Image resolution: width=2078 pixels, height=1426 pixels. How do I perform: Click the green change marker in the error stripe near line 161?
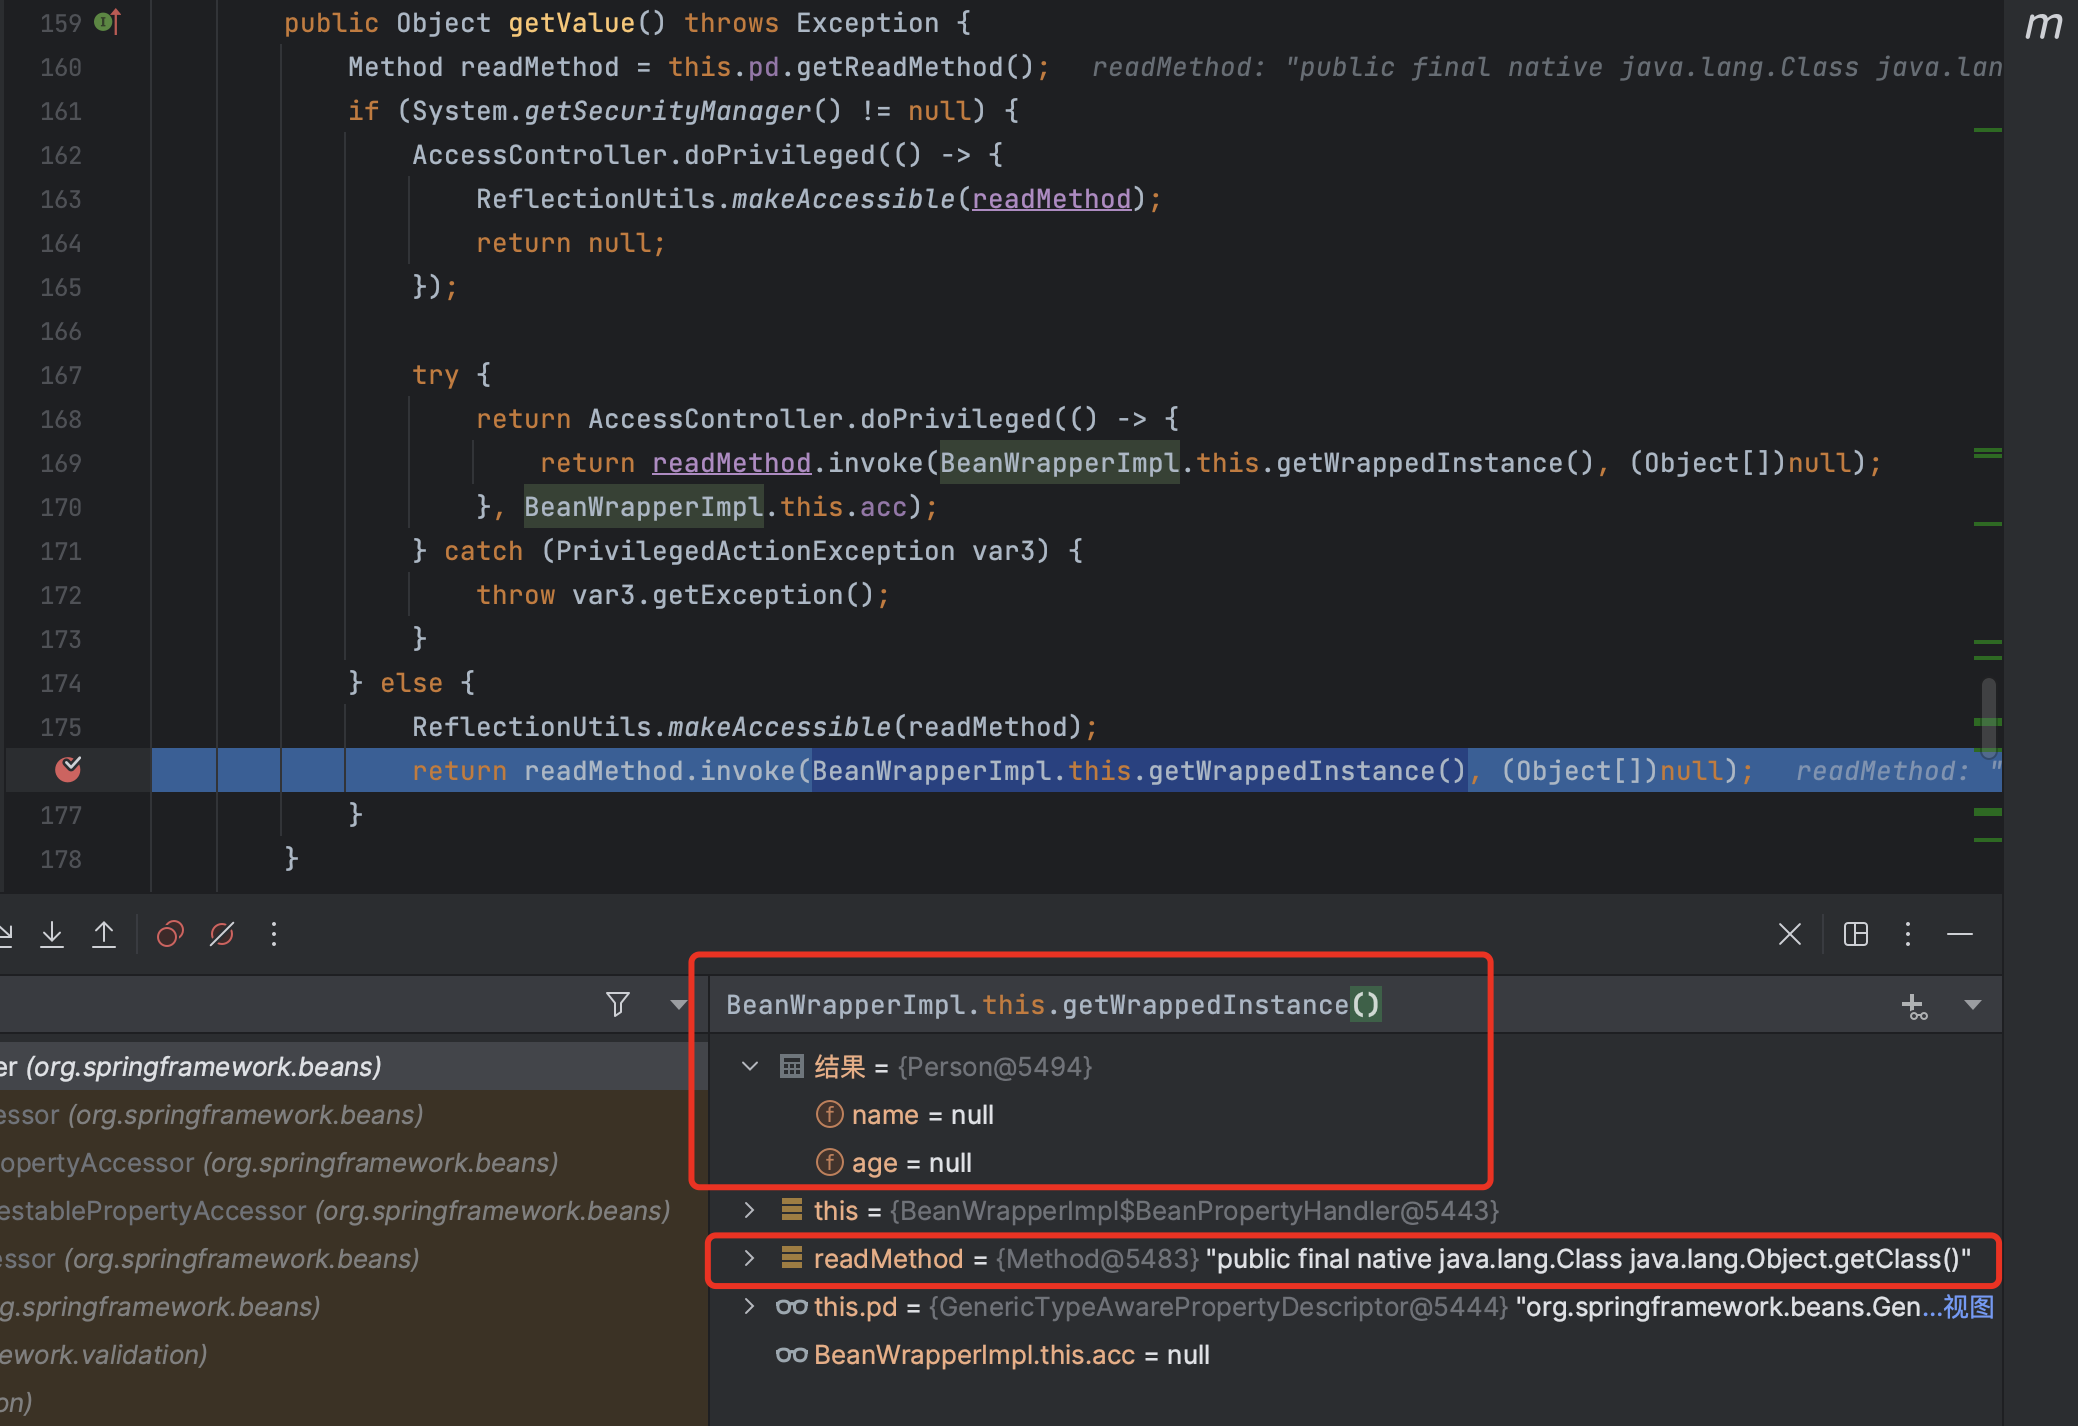coord(1988,130)
